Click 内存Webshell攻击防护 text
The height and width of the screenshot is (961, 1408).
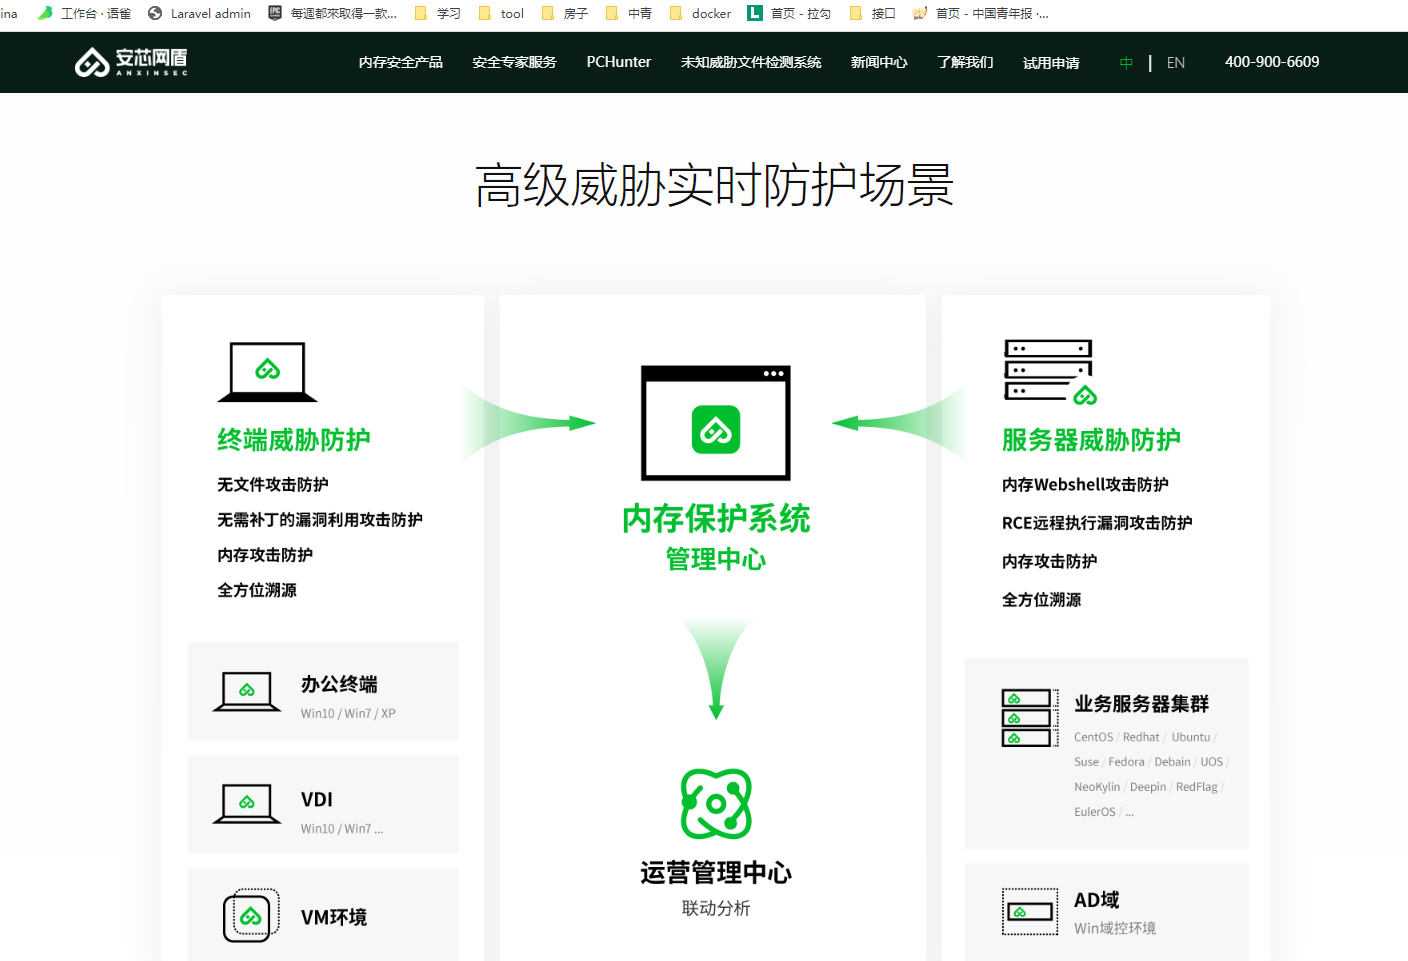click(x=1085, y=485)
